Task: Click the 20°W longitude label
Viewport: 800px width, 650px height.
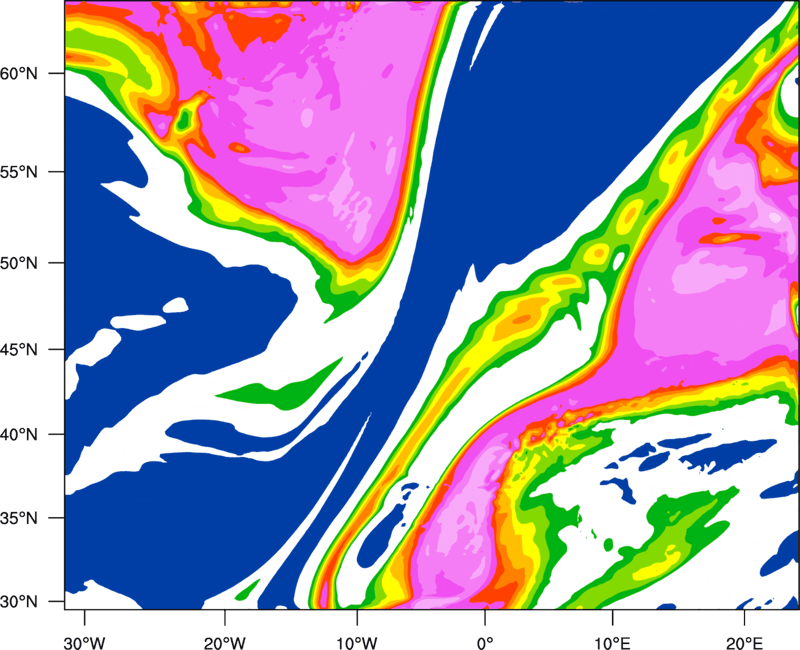Action: tap(225, 643)
